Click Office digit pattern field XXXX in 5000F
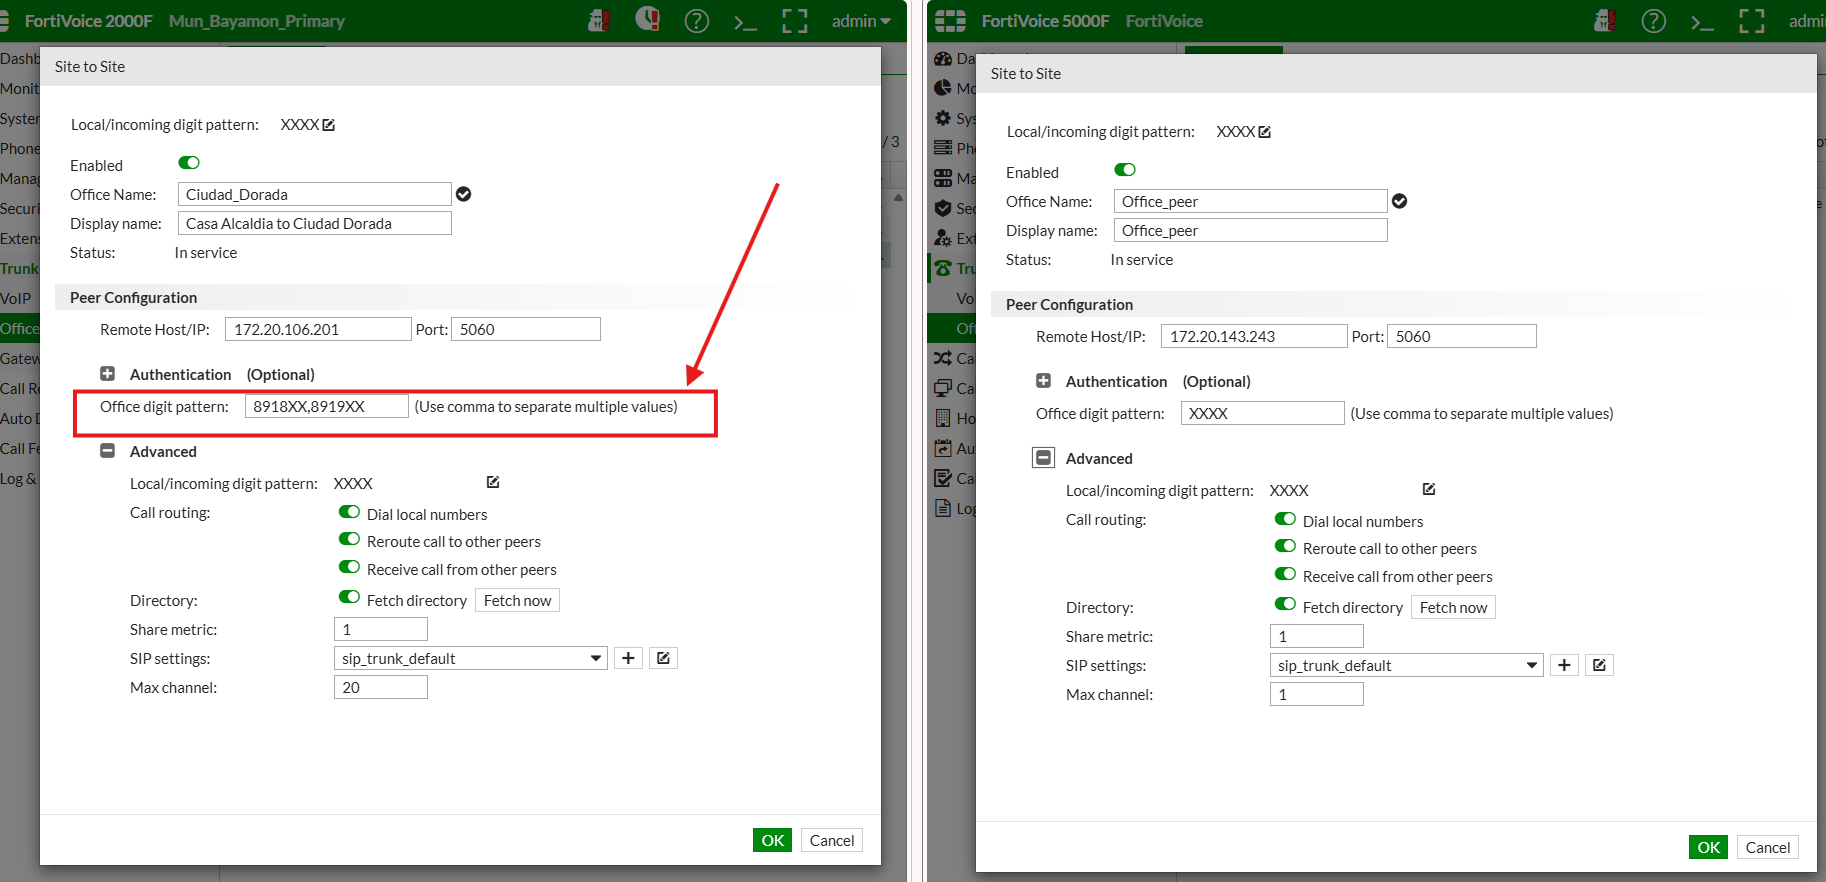 1263,413
